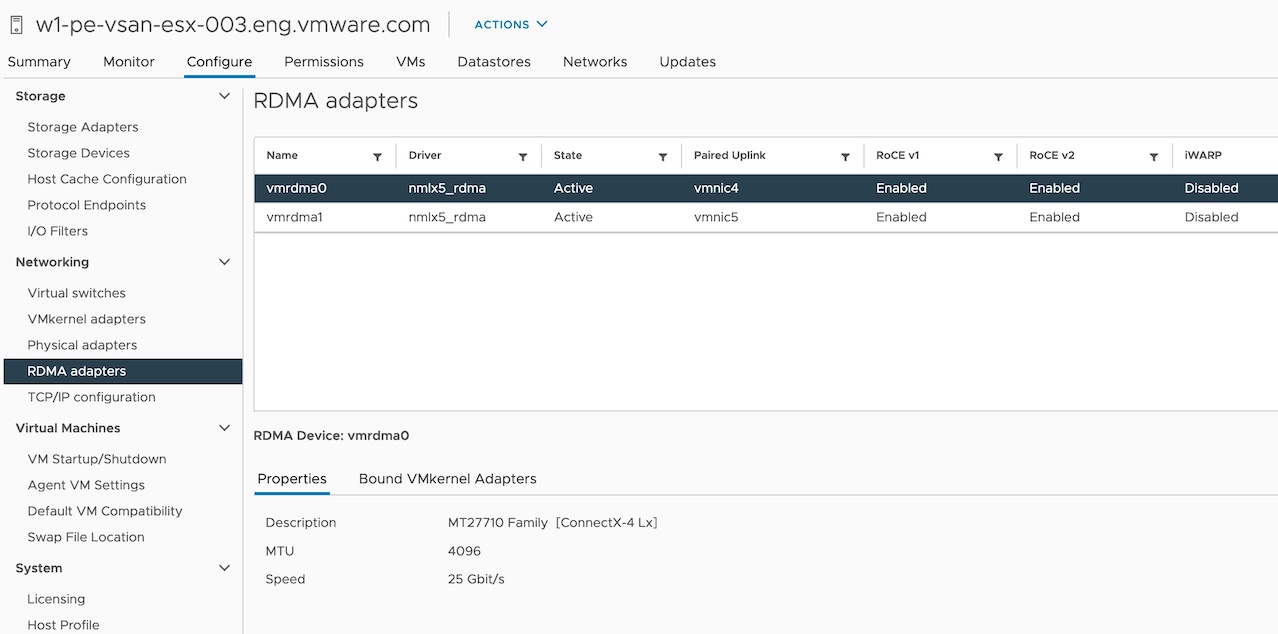Collapse the Virtual Machines section
Screen dimensions: 1278x634
pos(223,428)
